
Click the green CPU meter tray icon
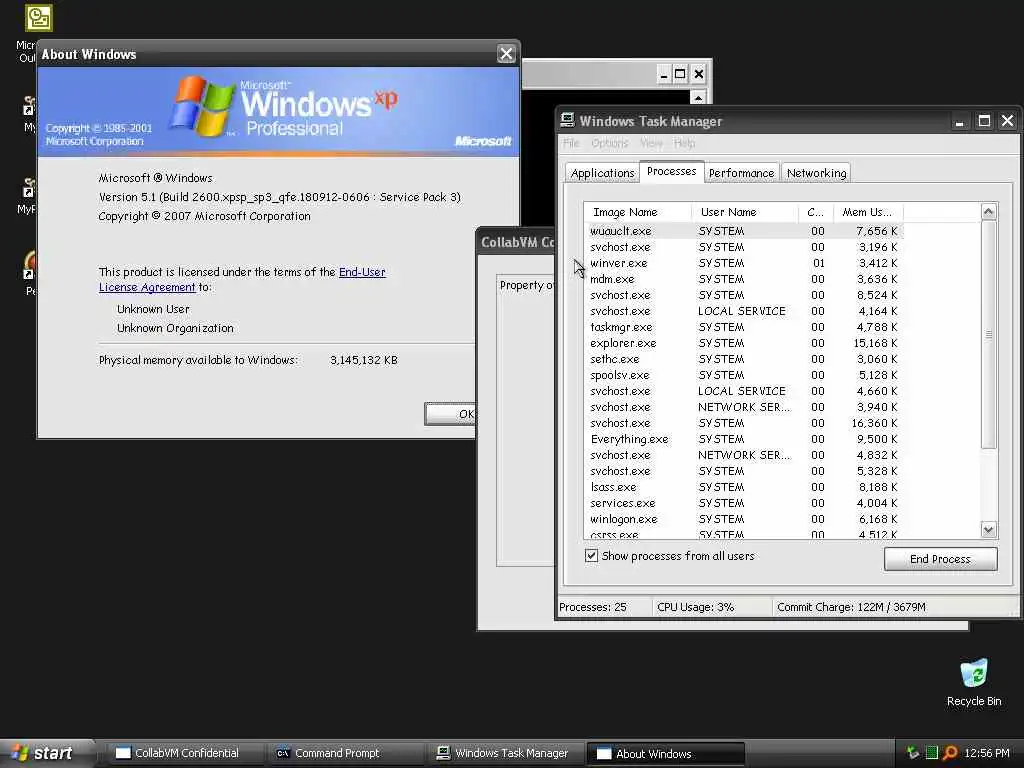click(932, 753)
